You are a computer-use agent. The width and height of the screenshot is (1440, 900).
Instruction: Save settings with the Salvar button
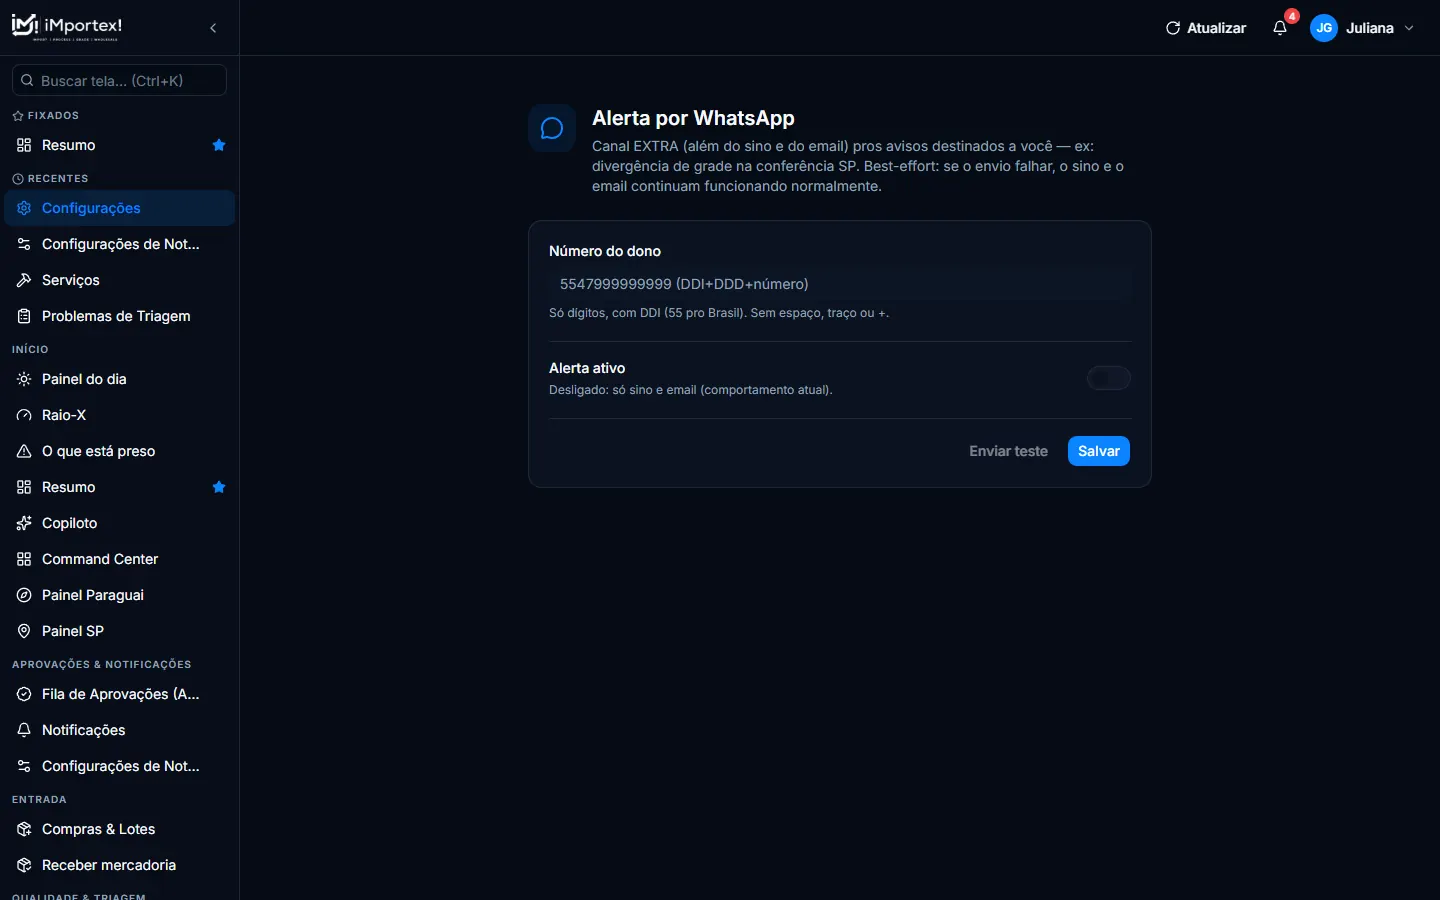click(x=1099, y=451)
